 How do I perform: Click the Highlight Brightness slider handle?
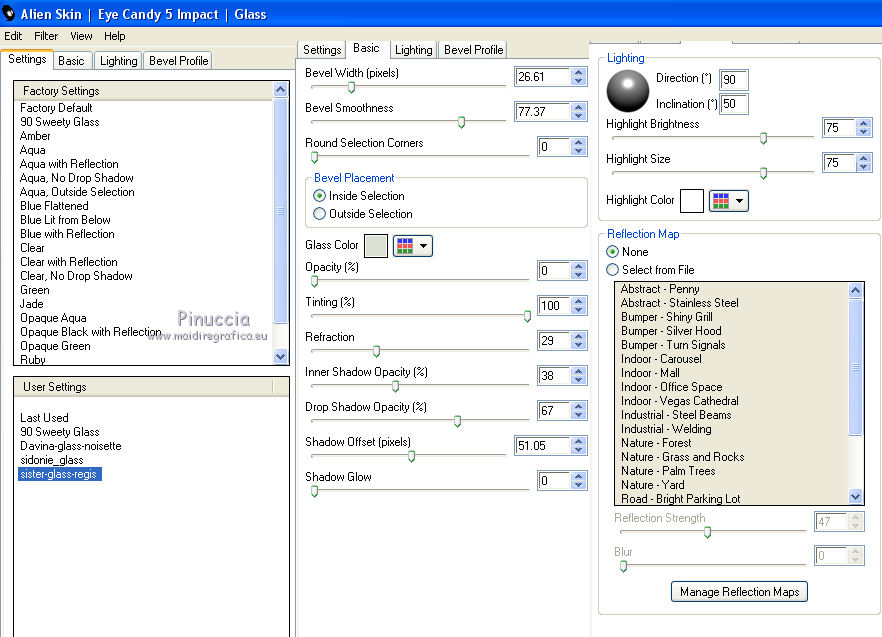tap(763, 138)
